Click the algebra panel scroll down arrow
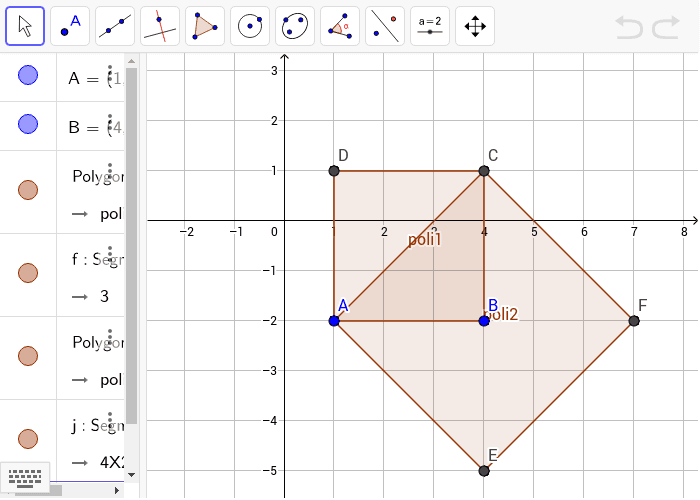This screenshot has height=500, width=700. point(131,475)
